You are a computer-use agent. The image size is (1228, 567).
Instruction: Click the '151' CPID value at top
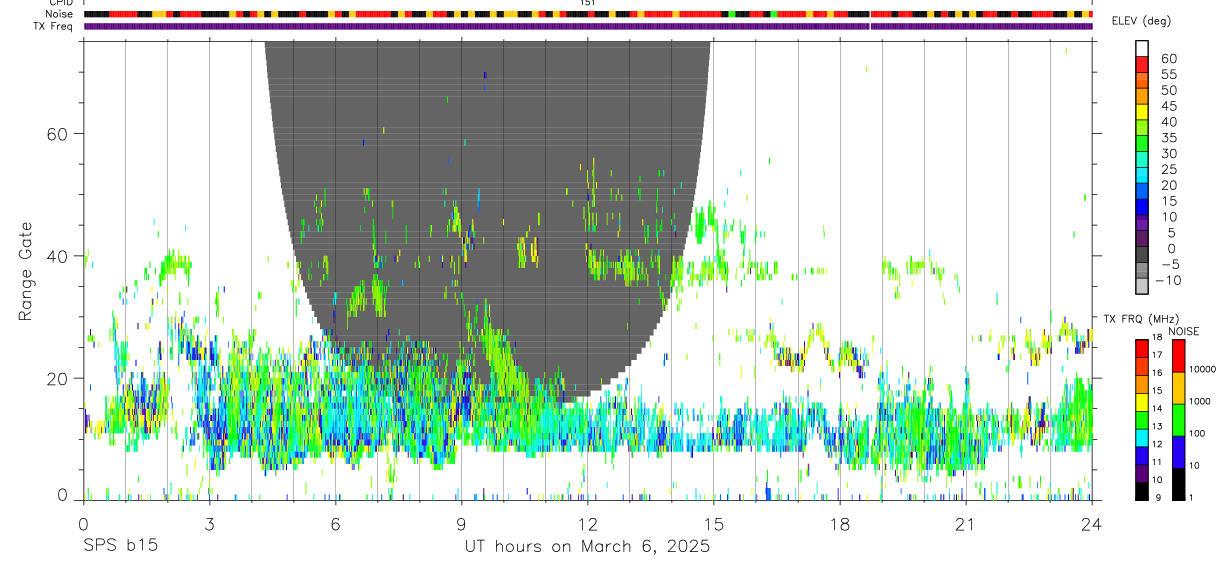[587, 3]
